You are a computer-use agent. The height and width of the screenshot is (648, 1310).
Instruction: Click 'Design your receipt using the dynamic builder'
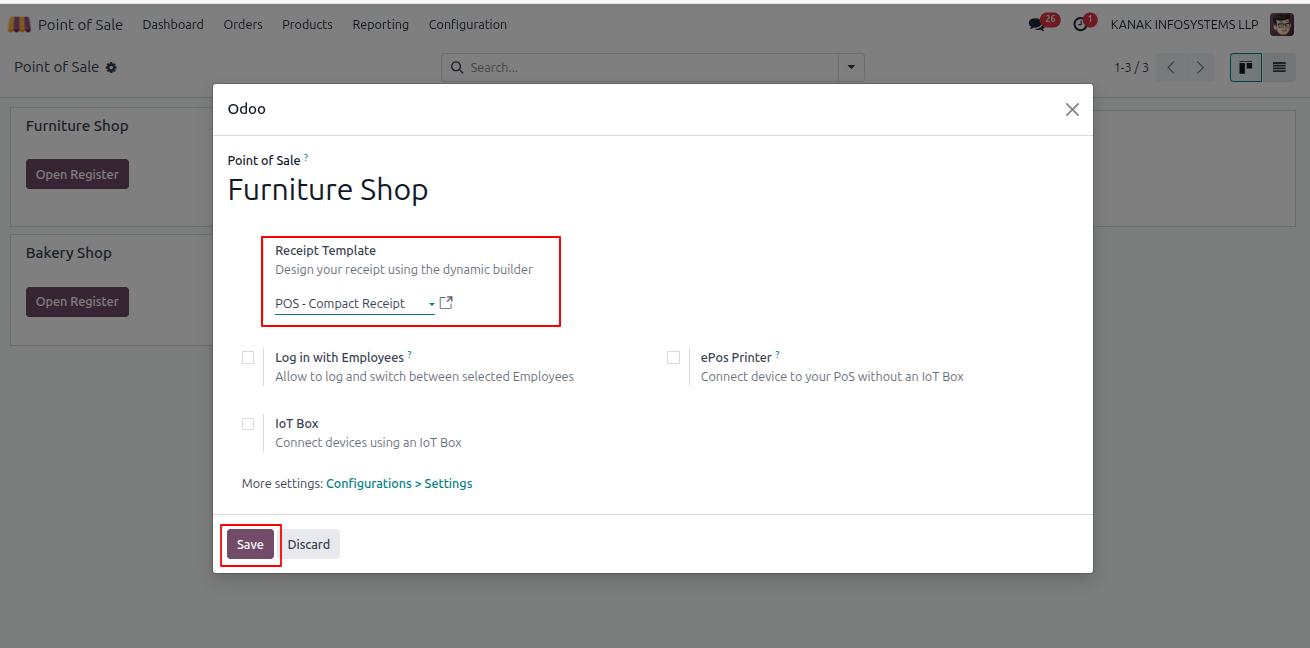tap(404, 270)
